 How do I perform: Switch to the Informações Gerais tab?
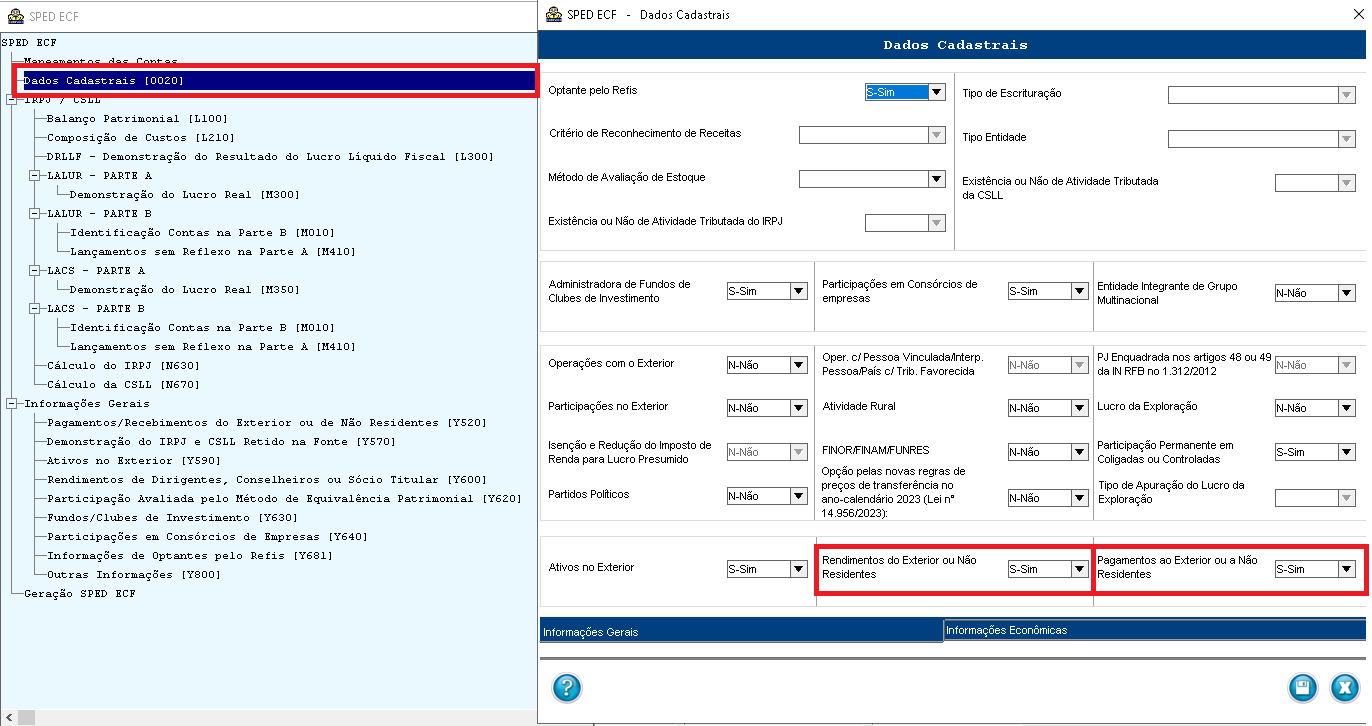coord(740,631)
